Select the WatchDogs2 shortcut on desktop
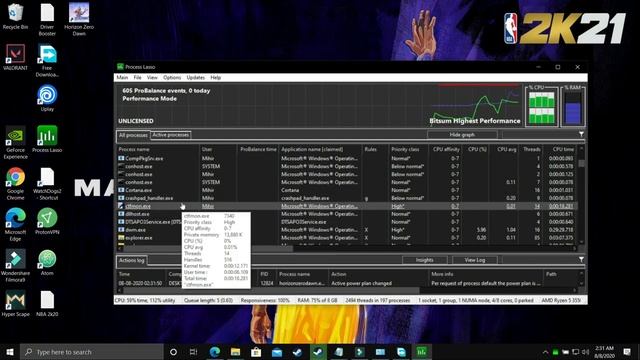This screenshot has width=640, height=360. click(47, 184)
